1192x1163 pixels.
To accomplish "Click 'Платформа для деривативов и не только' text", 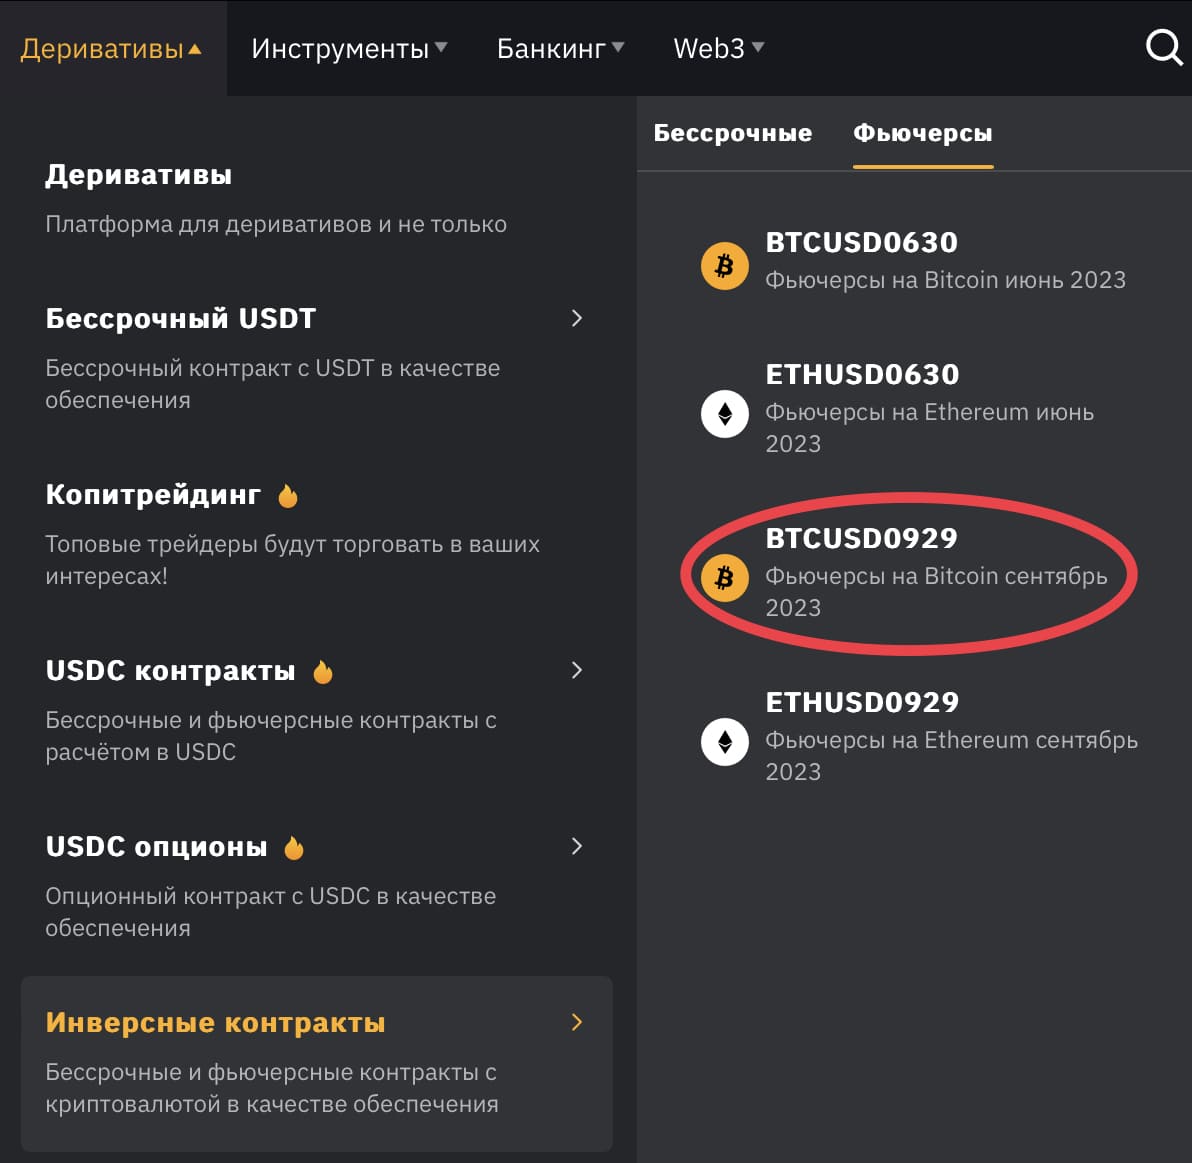I will 276,224.
